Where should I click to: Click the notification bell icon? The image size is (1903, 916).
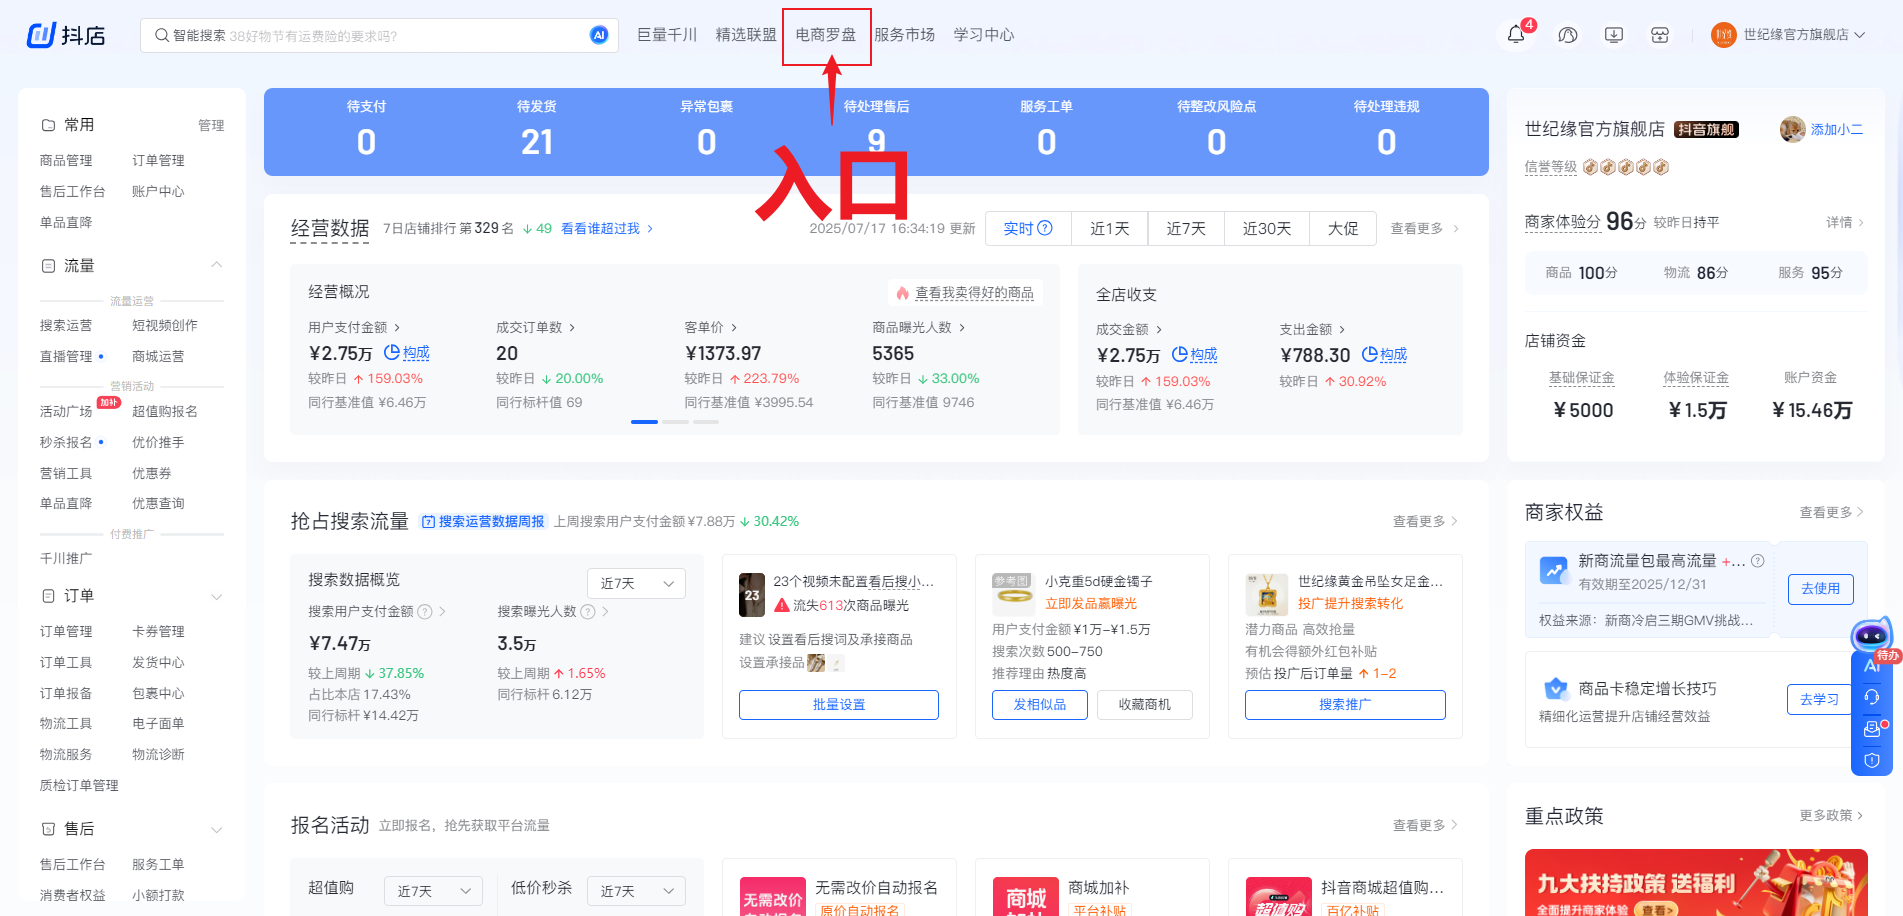pyautogui.click(x=1515, y=35)
